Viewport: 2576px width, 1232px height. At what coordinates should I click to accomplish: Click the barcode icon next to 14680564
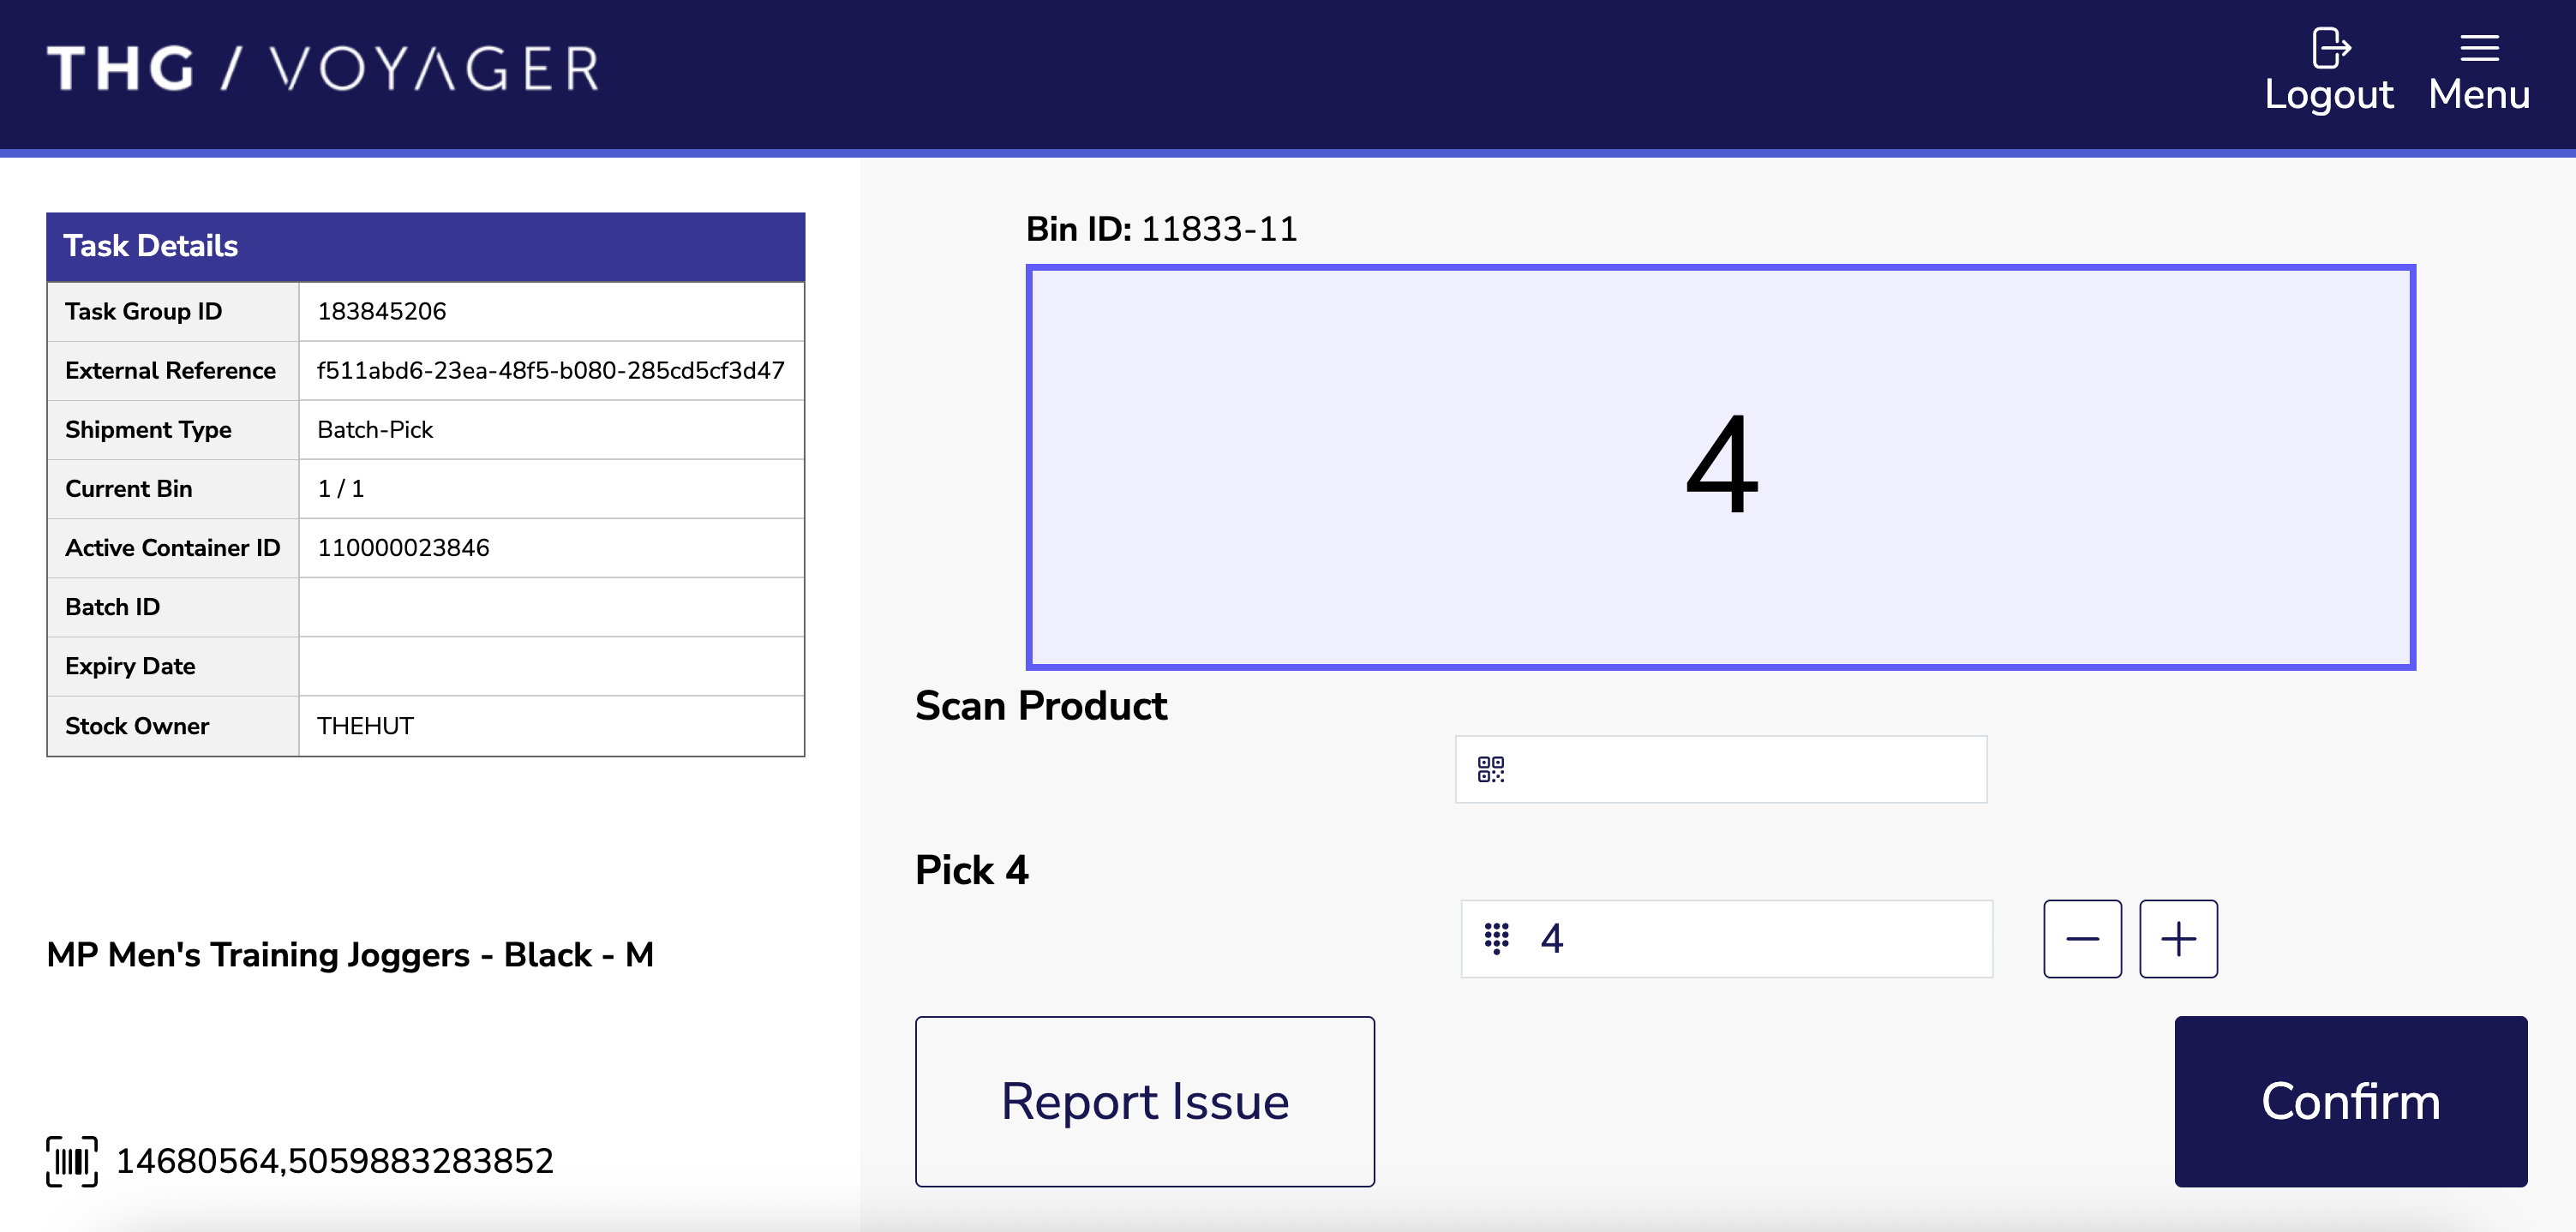pyautogui.click(x=71, y=1161)
